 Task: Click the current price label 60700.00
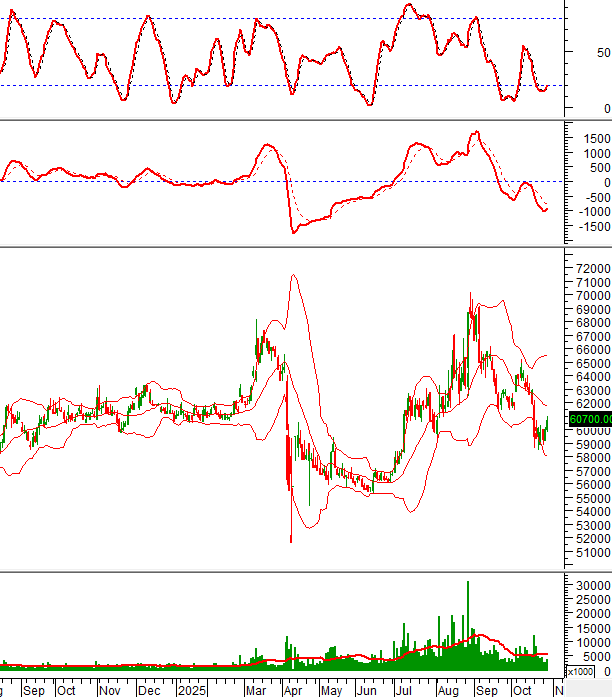(x=589, y=419)
